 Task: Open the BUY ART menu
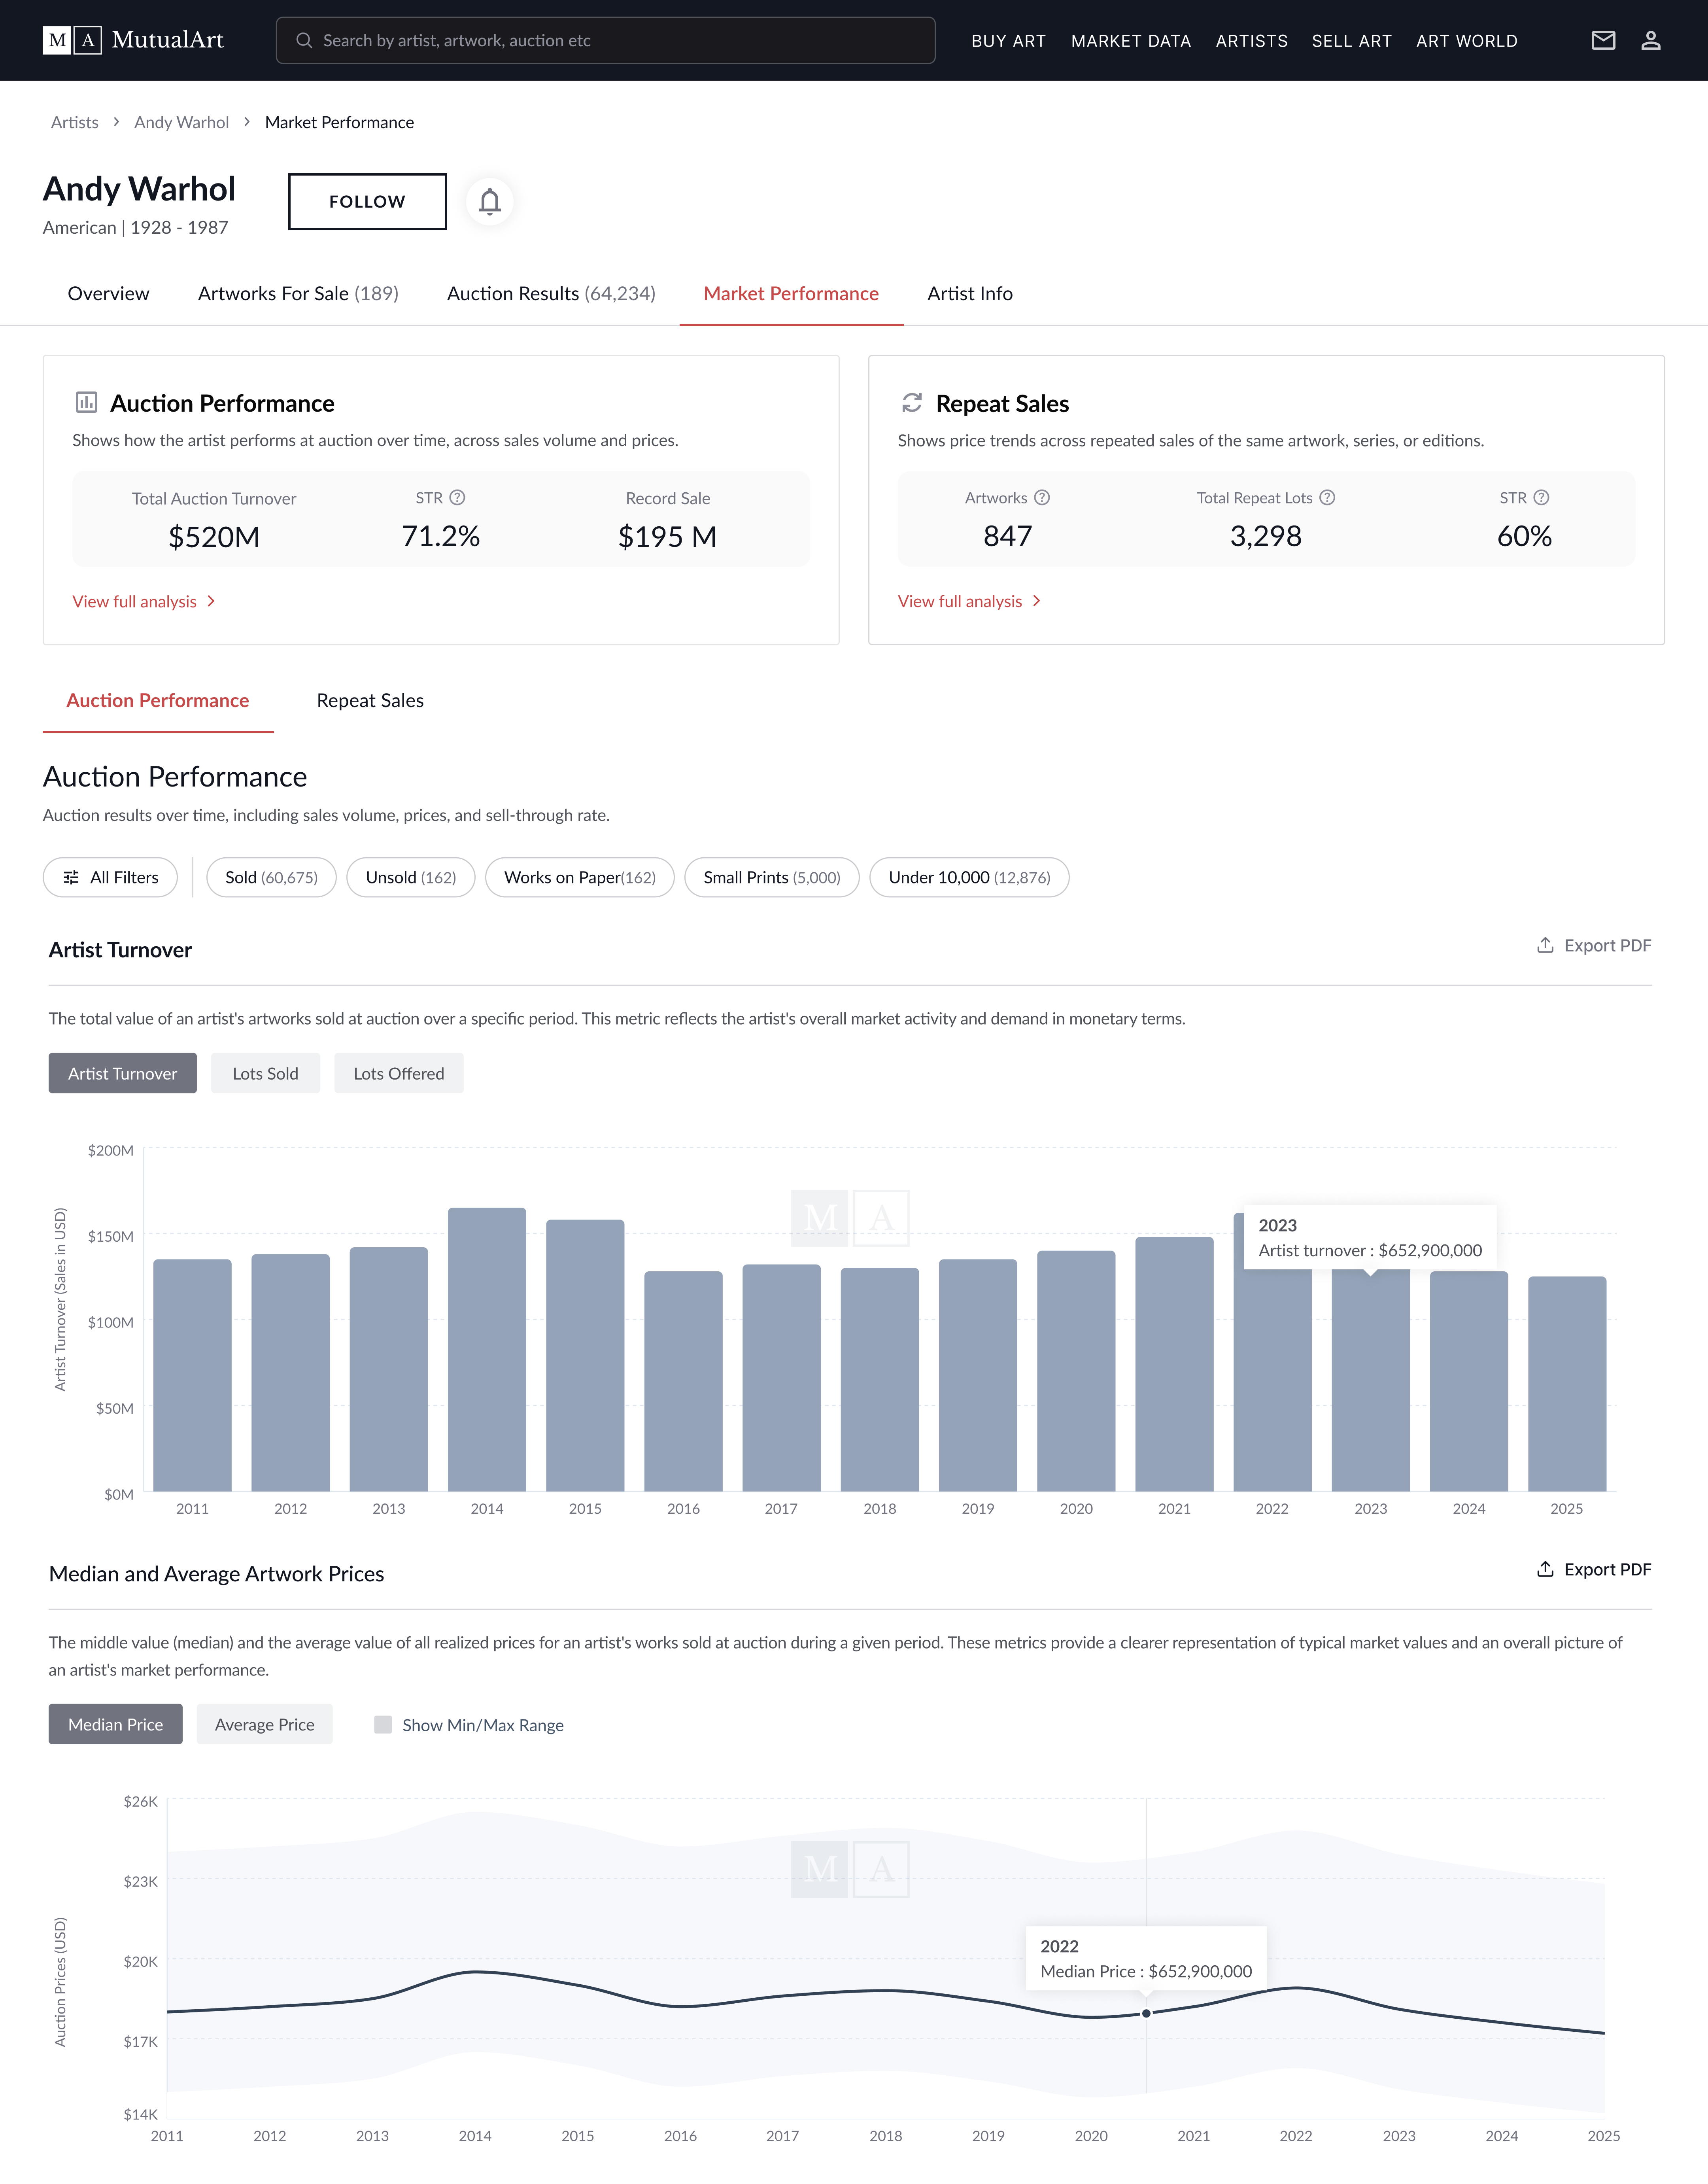[x=1008, y=41]
